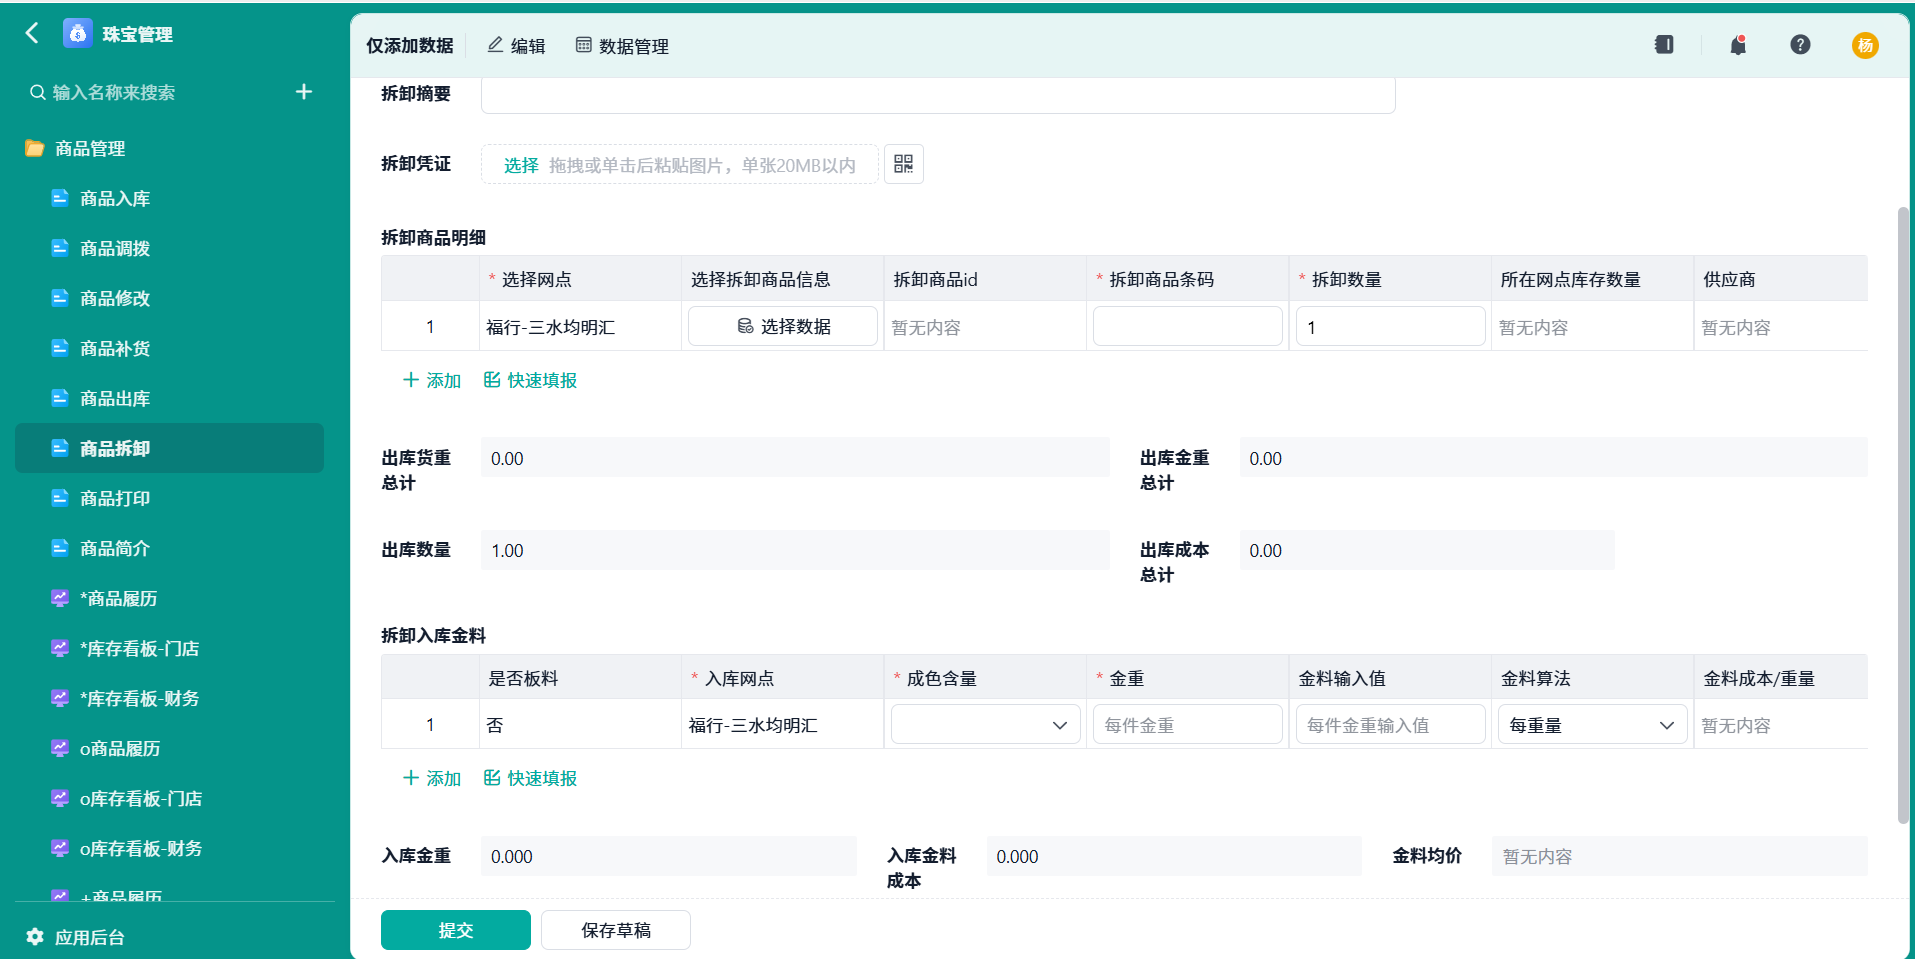The height and width of the screenshot is (959, 1915).
Task: Click the 商品调拨 form icon
Action: tap(60, 248)
